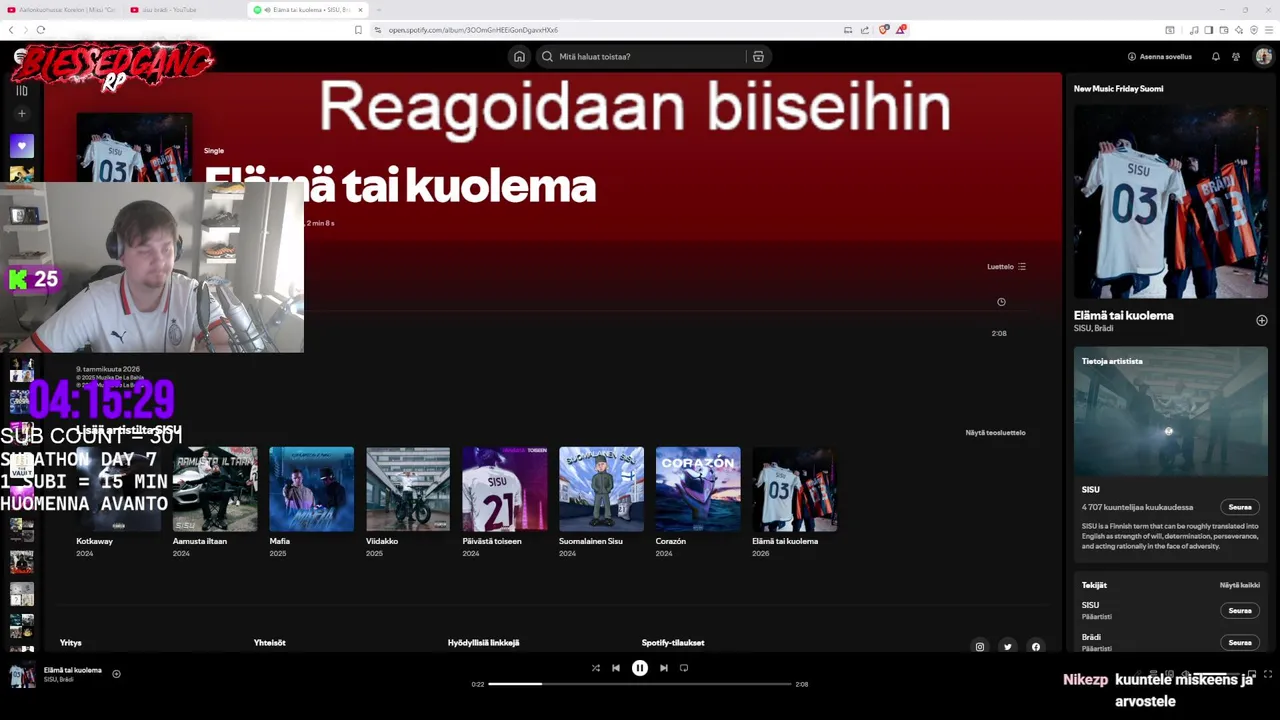
Task: Open Liked Songs in library sidebar
Action: pyautogui.click(x=21, y=146)
